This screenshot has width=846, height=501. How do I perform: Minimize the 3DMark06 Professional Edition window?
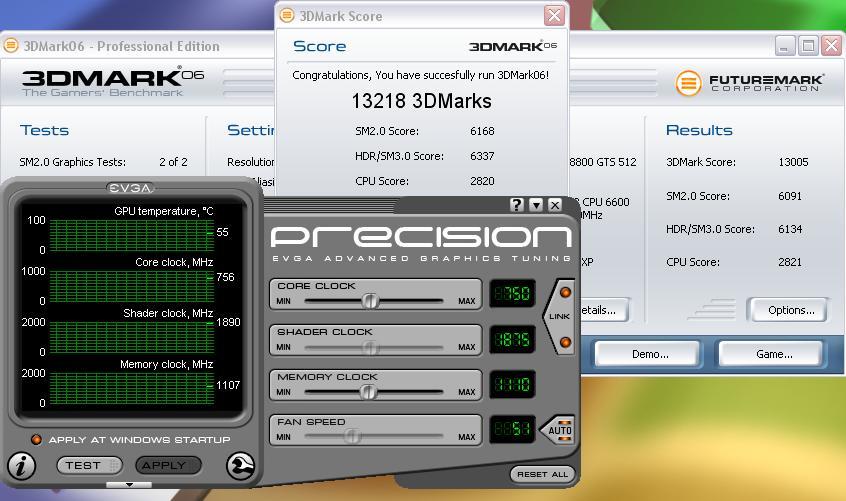pos(785,46)
